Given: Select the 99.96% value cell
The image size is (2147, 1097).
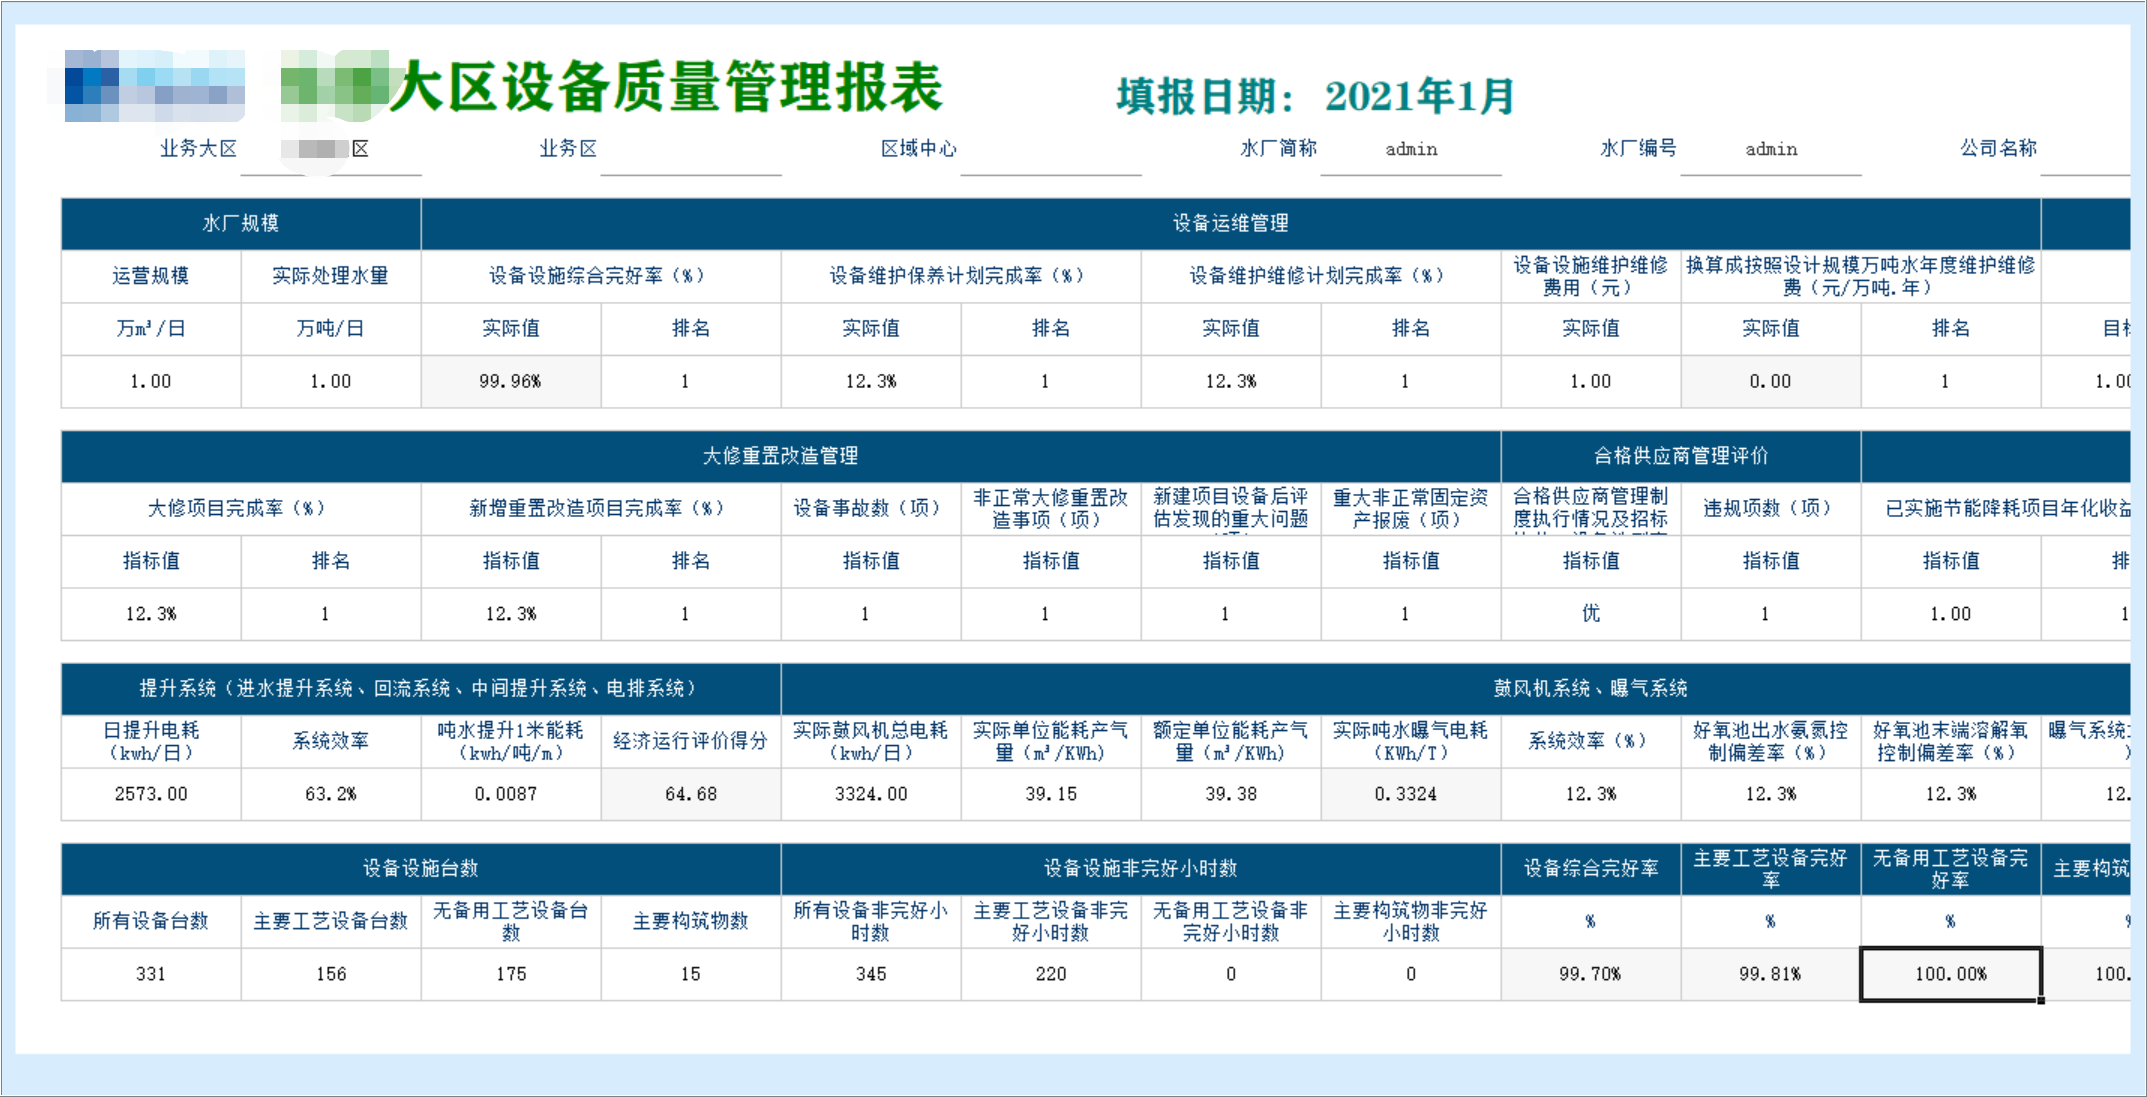Looking at the screenshot, I should pyautogui.click(x=511, y=382).
